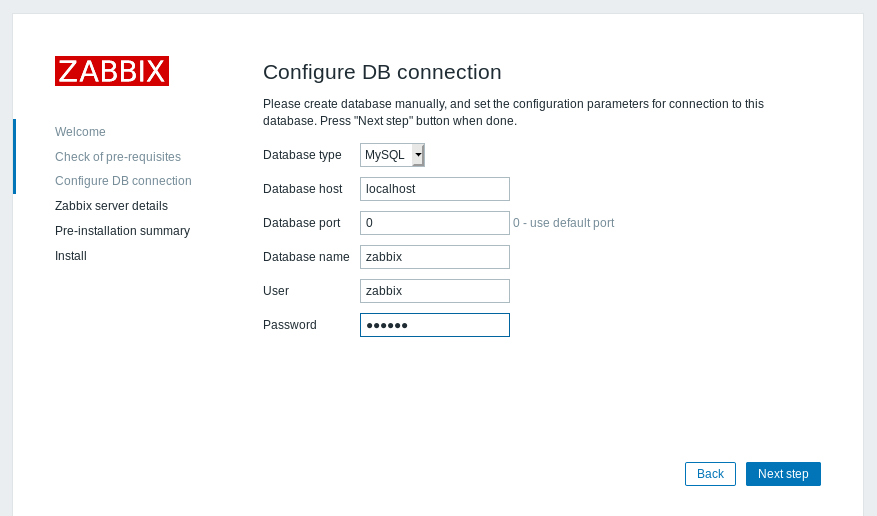
Task: Click the default port hint text
Action: click(x=564, y=223)
